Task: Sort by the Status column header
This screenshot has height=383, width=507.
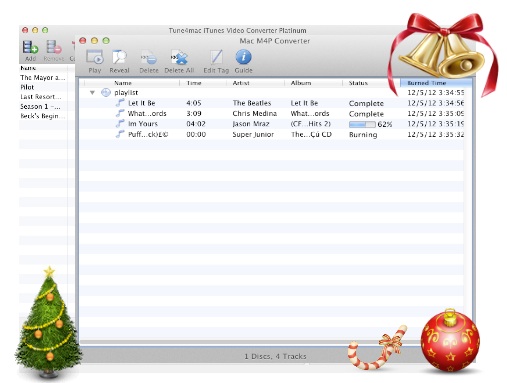Action: pyautogui.click(x=358, y=83)
